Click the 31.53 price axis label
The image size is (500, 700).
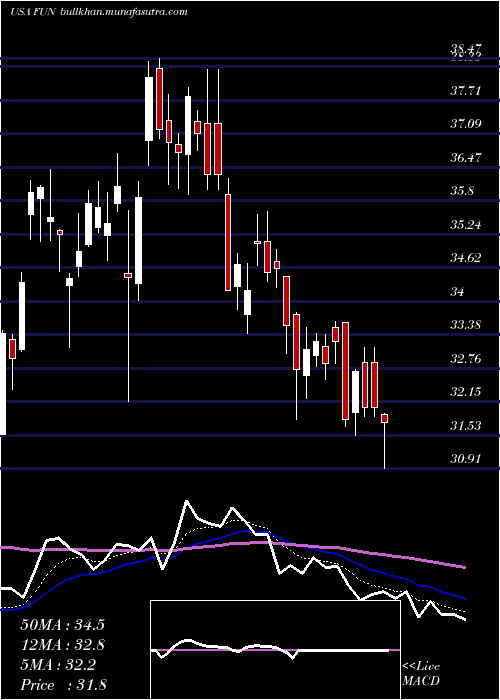[466, 426]
